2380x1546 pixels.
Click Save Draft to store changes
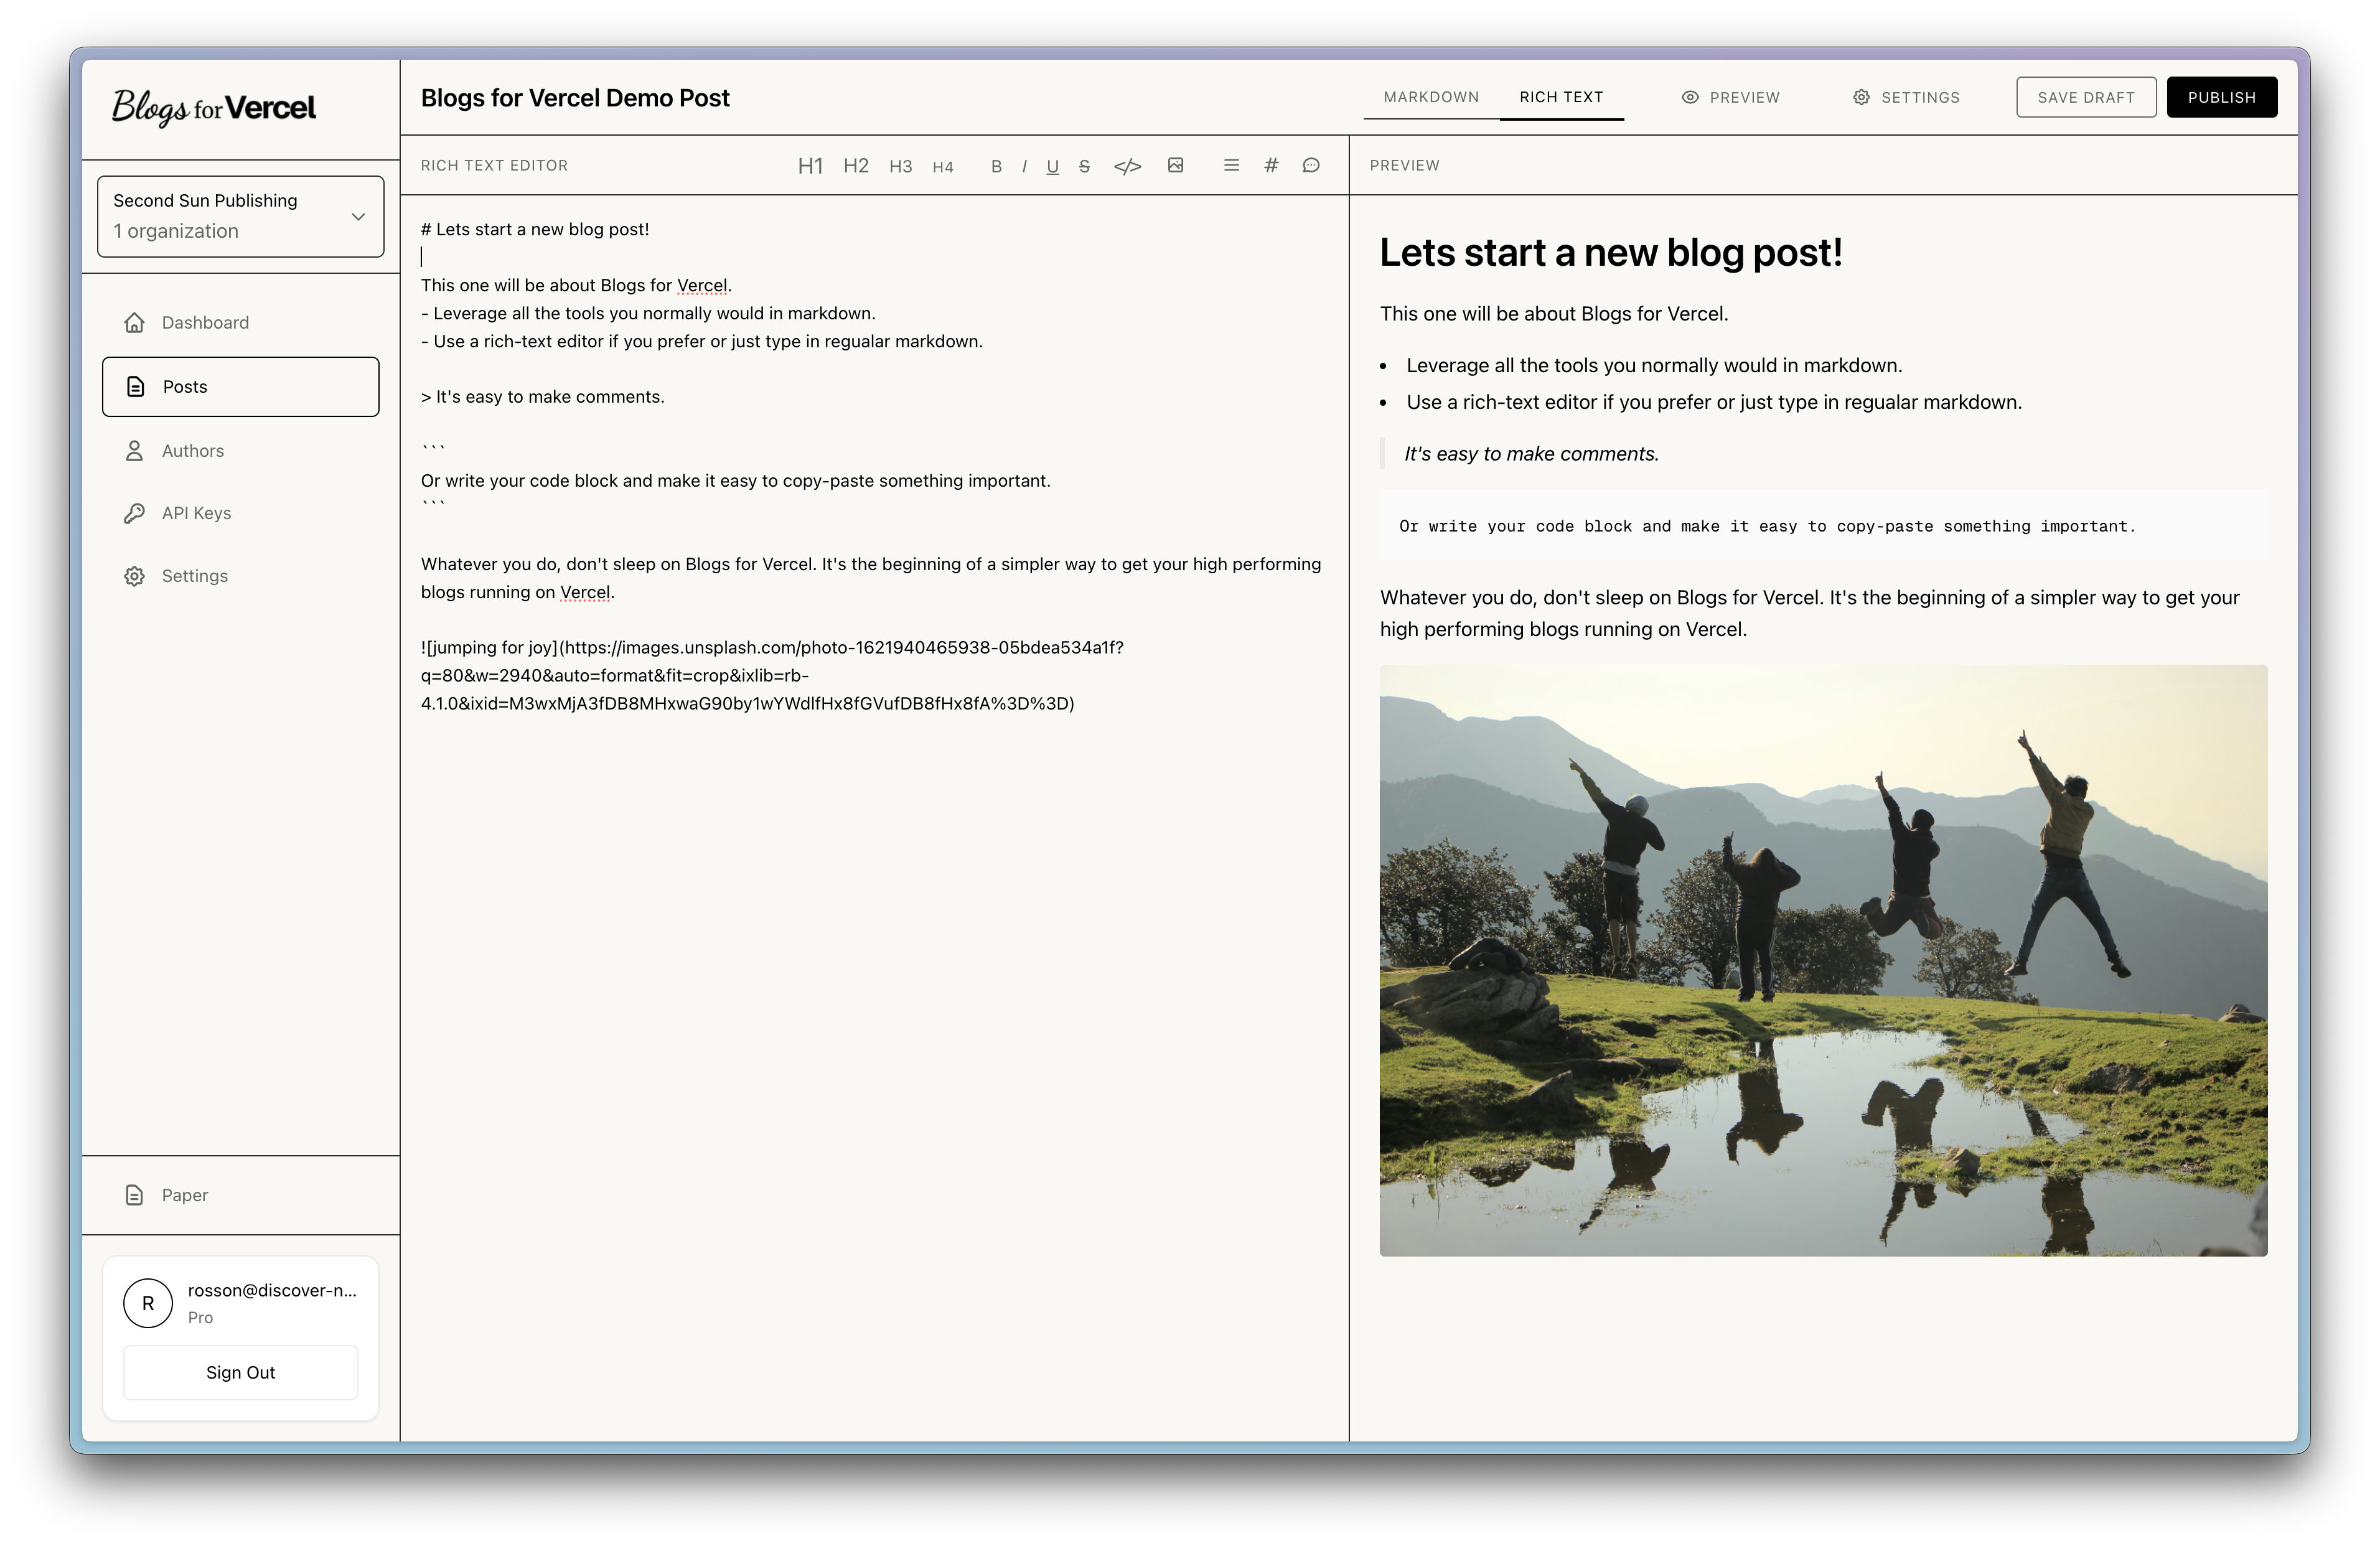click(2086, 97)
